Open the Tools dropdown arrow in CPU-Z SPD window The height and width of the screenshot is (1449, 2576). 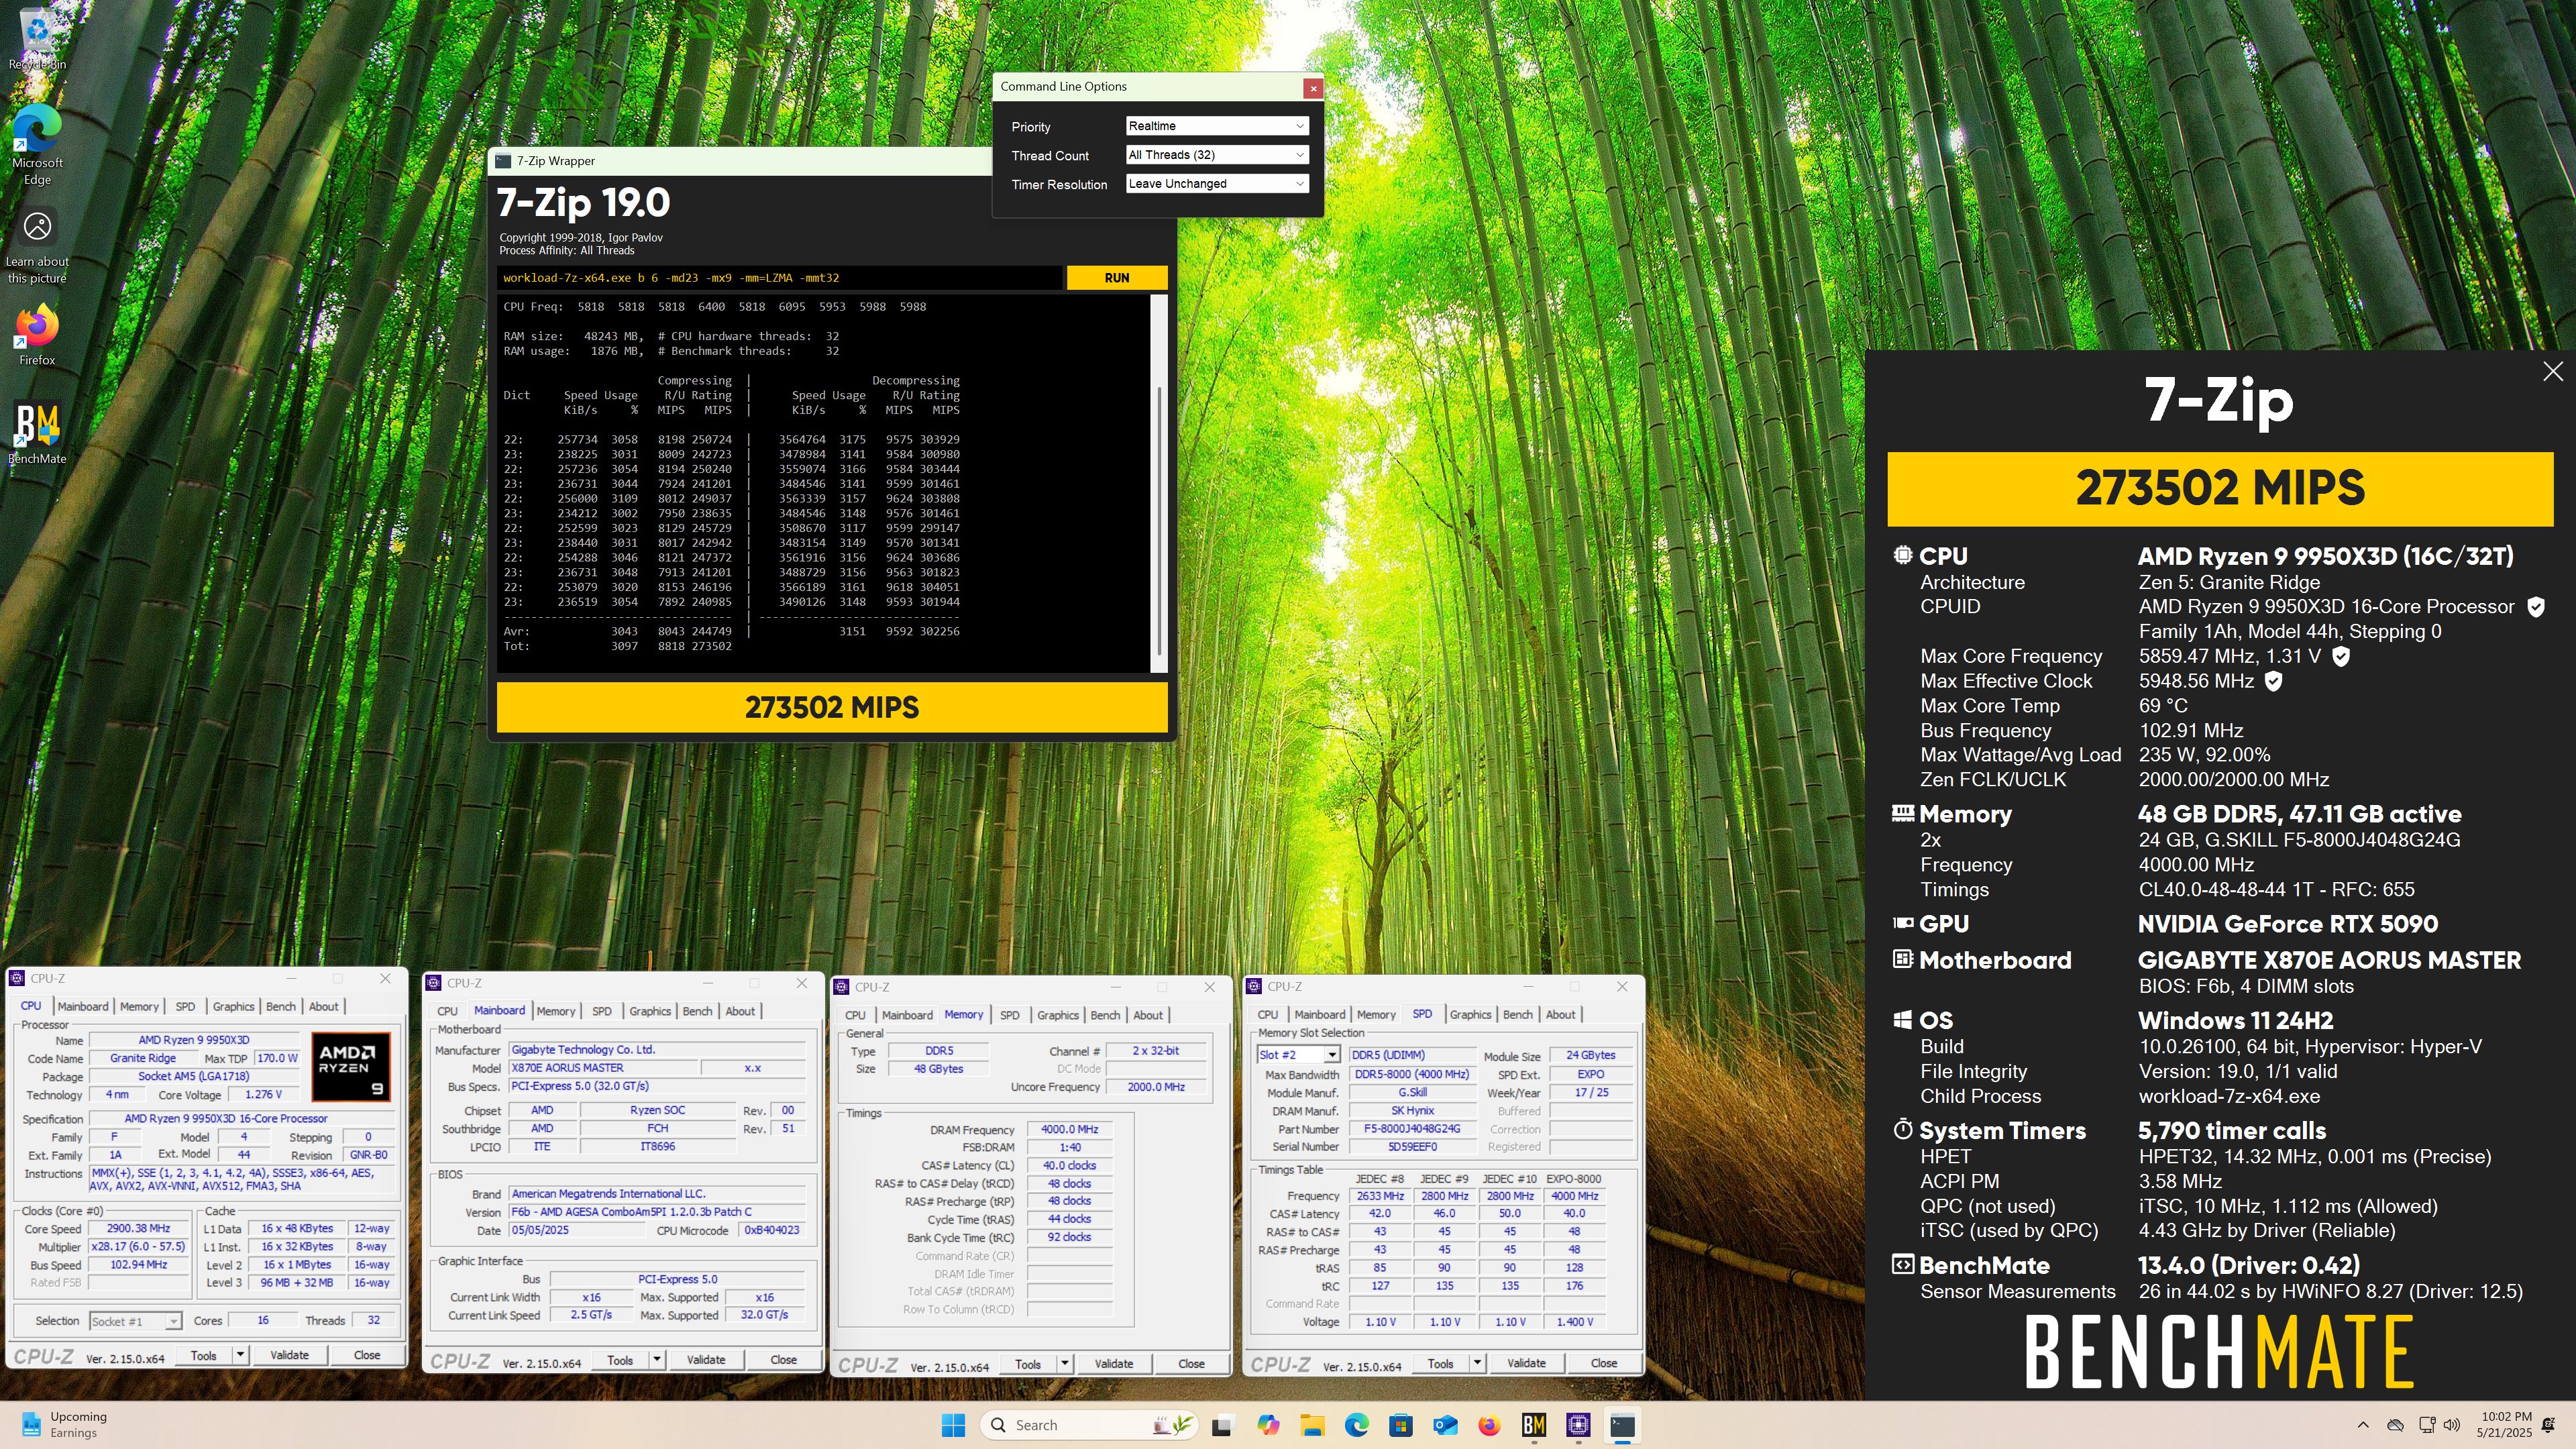1477,1363
